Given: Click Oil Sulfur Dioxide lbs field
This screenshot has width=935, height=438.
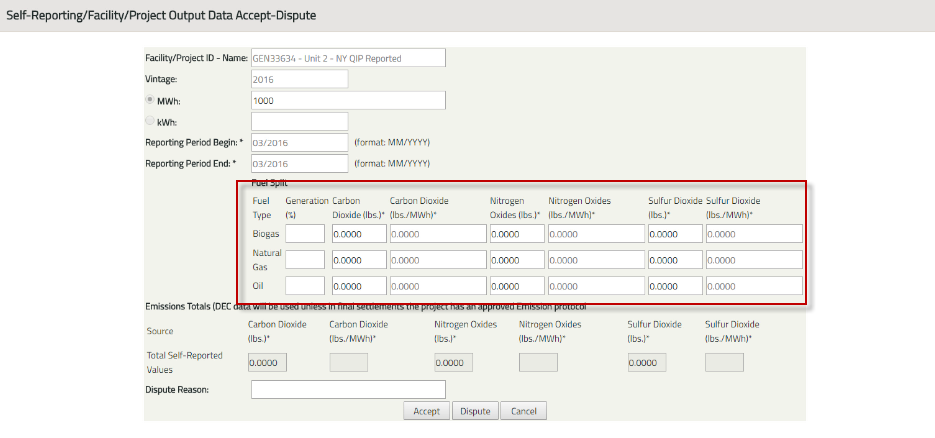Looking at the screenshot, I should point(675,286).
